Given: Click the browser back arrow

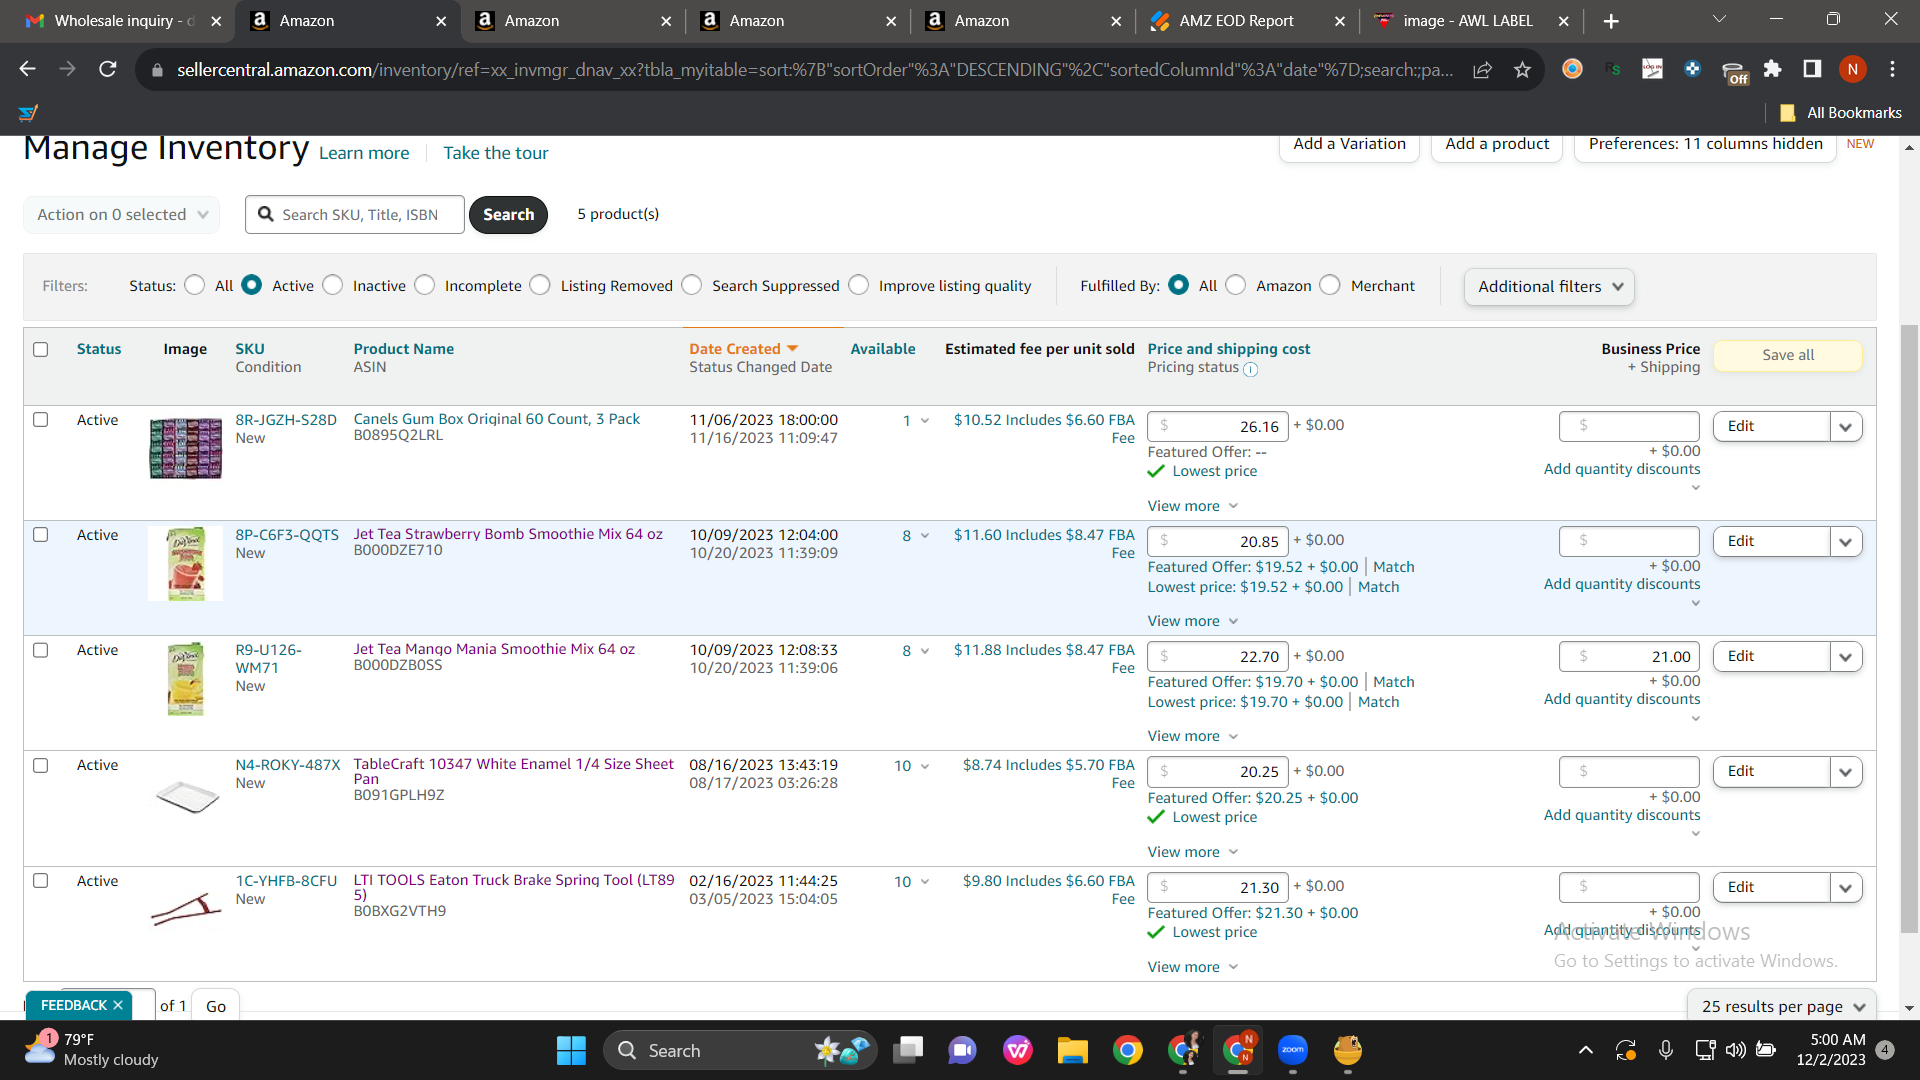Looking at the screenshot, I should tap(27, 69).
